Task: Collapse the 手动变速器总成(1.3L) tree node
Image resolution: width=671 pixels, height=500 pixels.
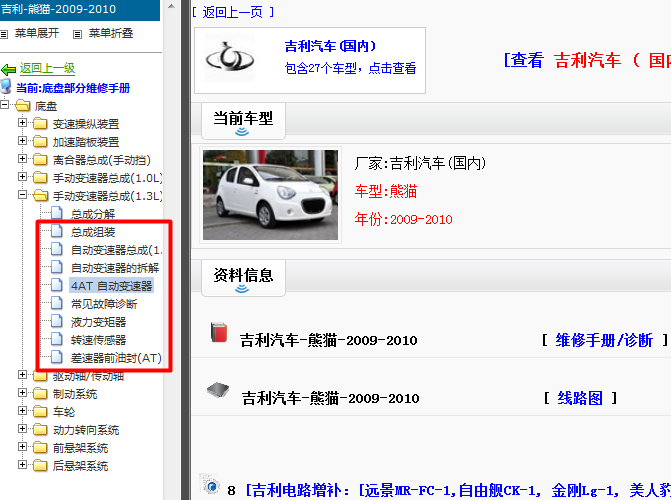Action: click(x=22, y=194)
